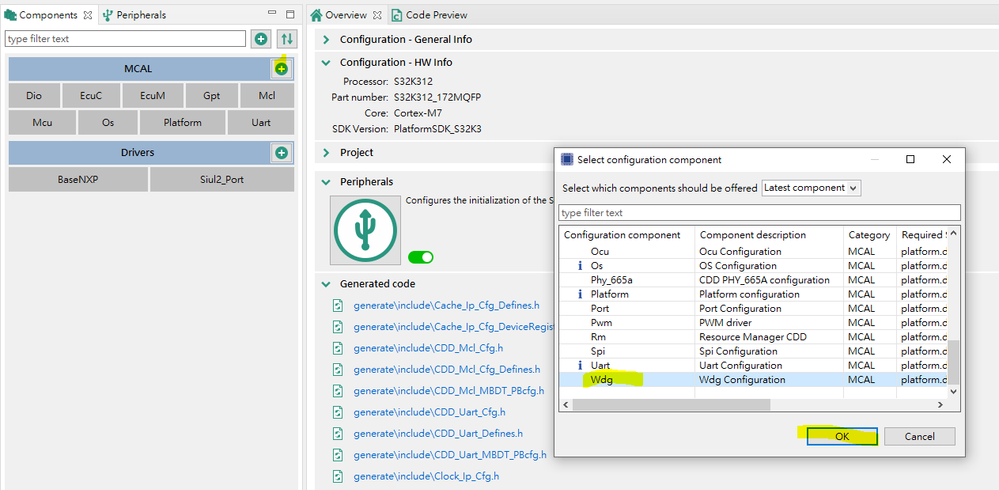Focus the Components filter text field

click(125, 39)
